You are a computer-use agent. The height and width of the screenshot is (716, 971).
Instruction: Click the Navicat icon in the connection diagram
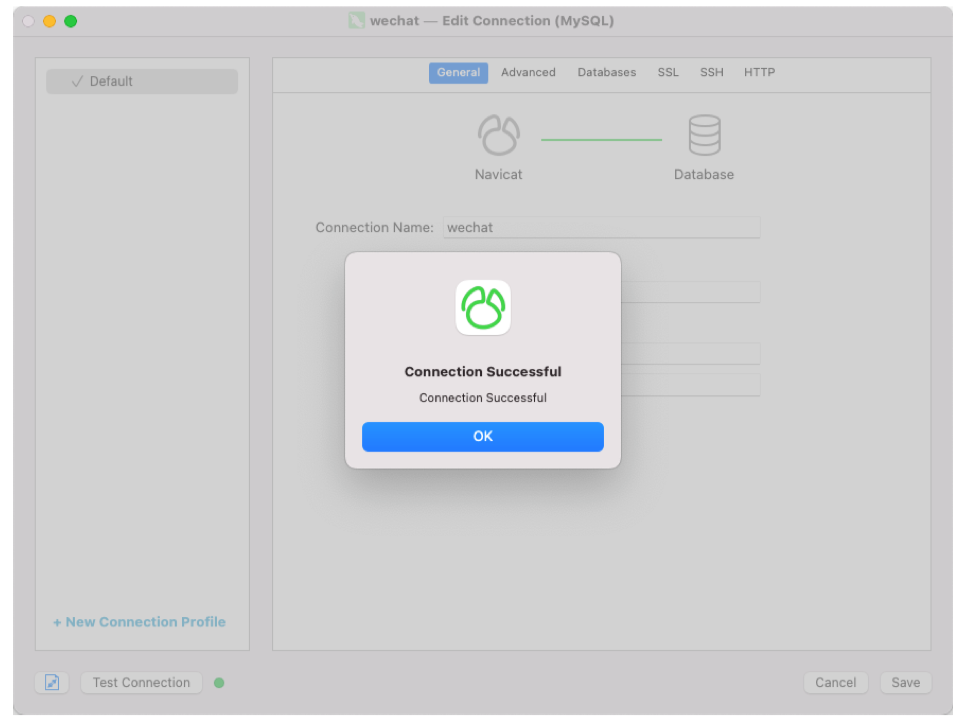pos(498,136)
